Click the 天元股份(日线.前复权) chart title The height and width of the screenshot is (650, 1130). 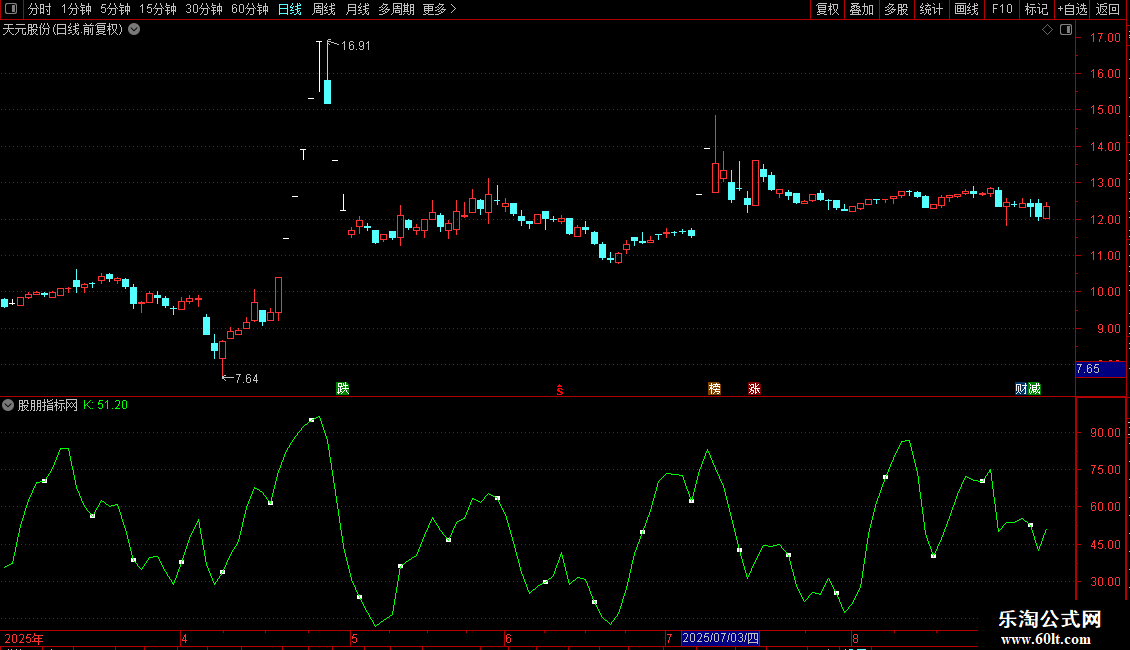(x=63, y=30)
